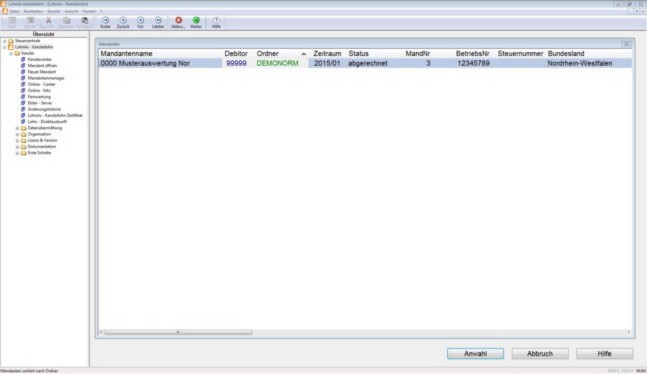Open the Bearbeiten menu
This screenshot has height=374, width=647.
pyautogui.click(x=33, y=12)
